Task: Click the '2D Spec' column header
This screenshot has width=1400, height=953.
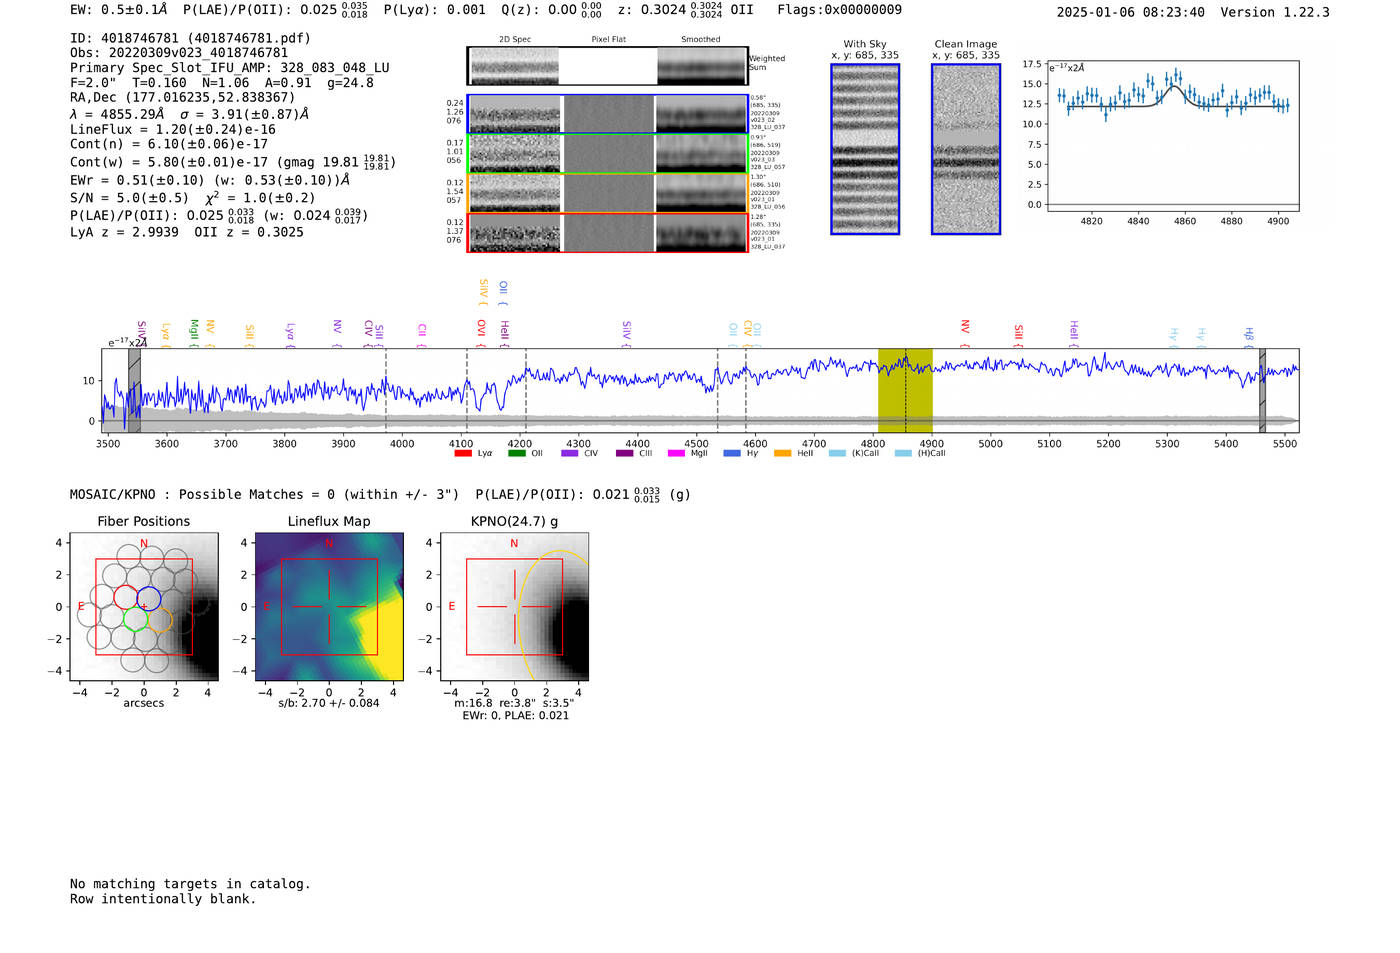Action: [515, 40]
